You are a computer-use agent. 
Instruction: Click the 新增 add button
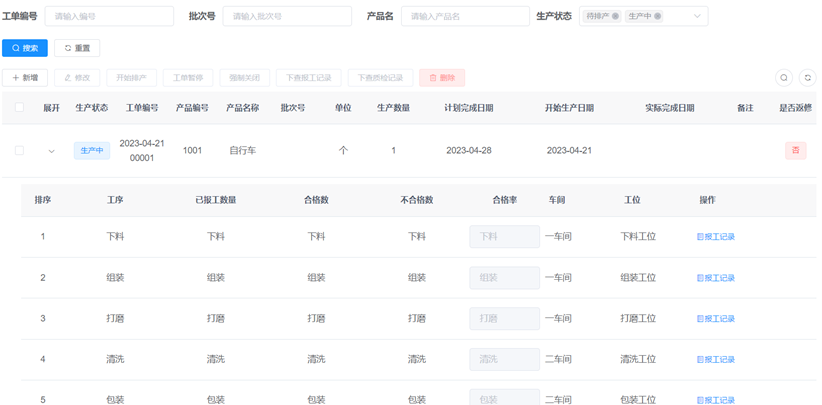point(25,77)
